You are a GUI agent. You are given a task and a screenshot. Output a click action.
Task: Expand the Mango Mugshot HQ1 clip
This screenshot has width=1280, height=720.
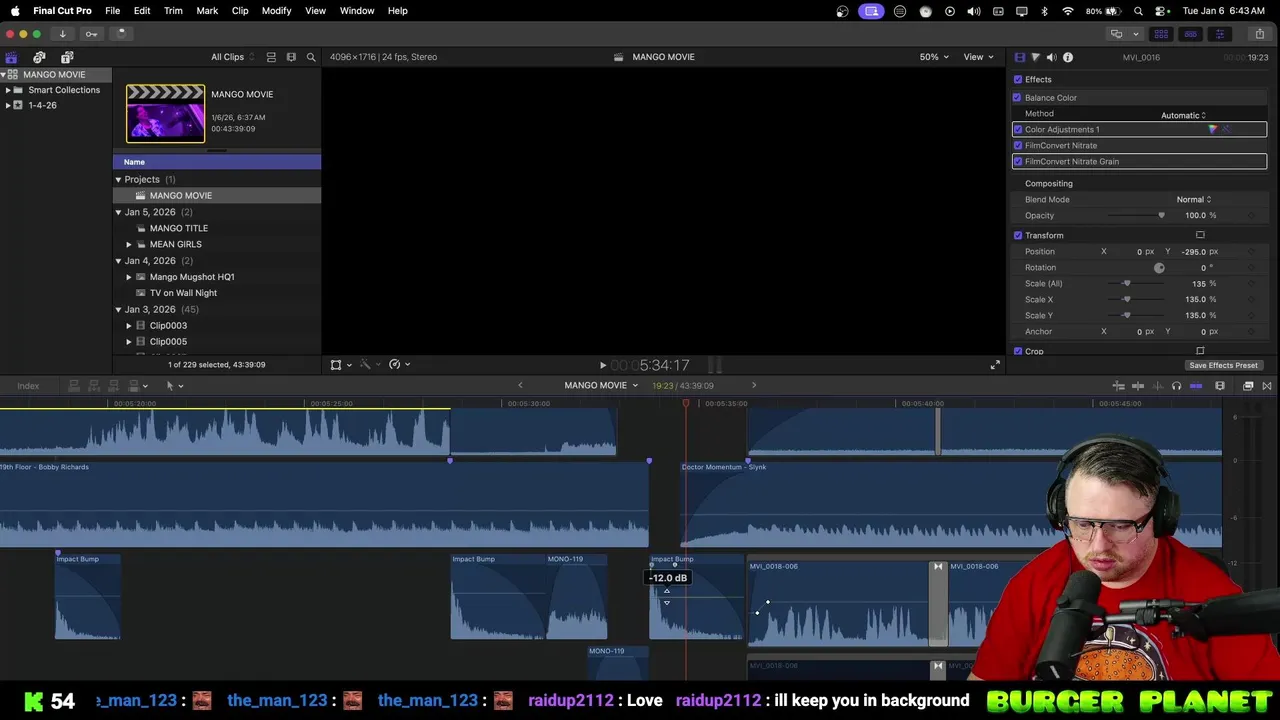click(x=128, y=277)
